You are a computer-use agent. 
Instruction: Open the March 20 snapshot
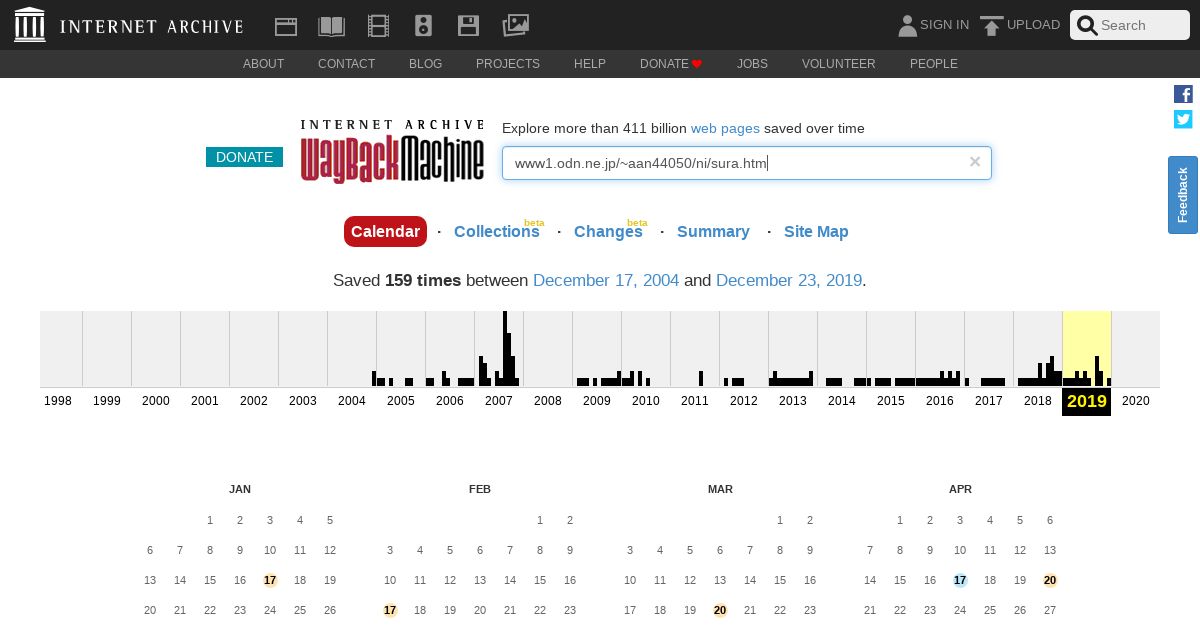pyautogui.click(x=720, y=610)
